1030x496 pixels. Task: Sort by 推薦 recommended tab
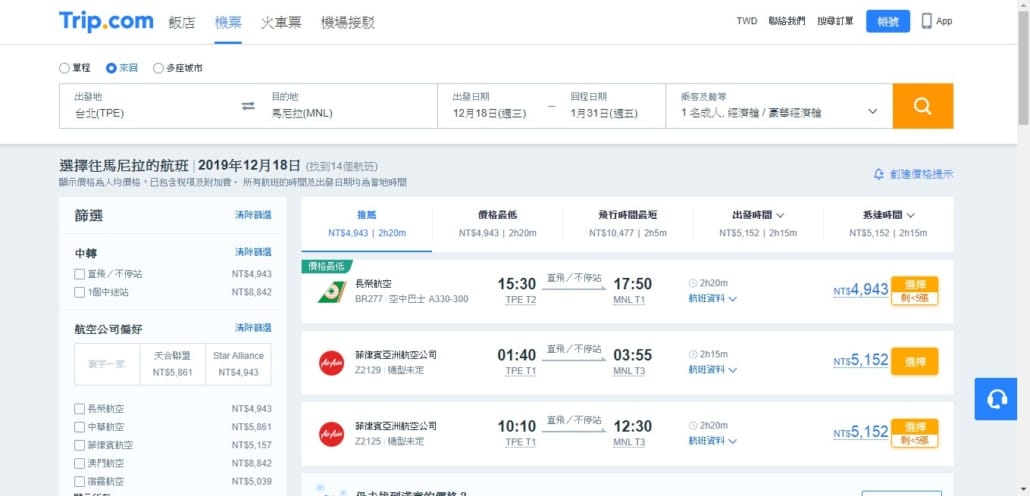tap(367, 223)
